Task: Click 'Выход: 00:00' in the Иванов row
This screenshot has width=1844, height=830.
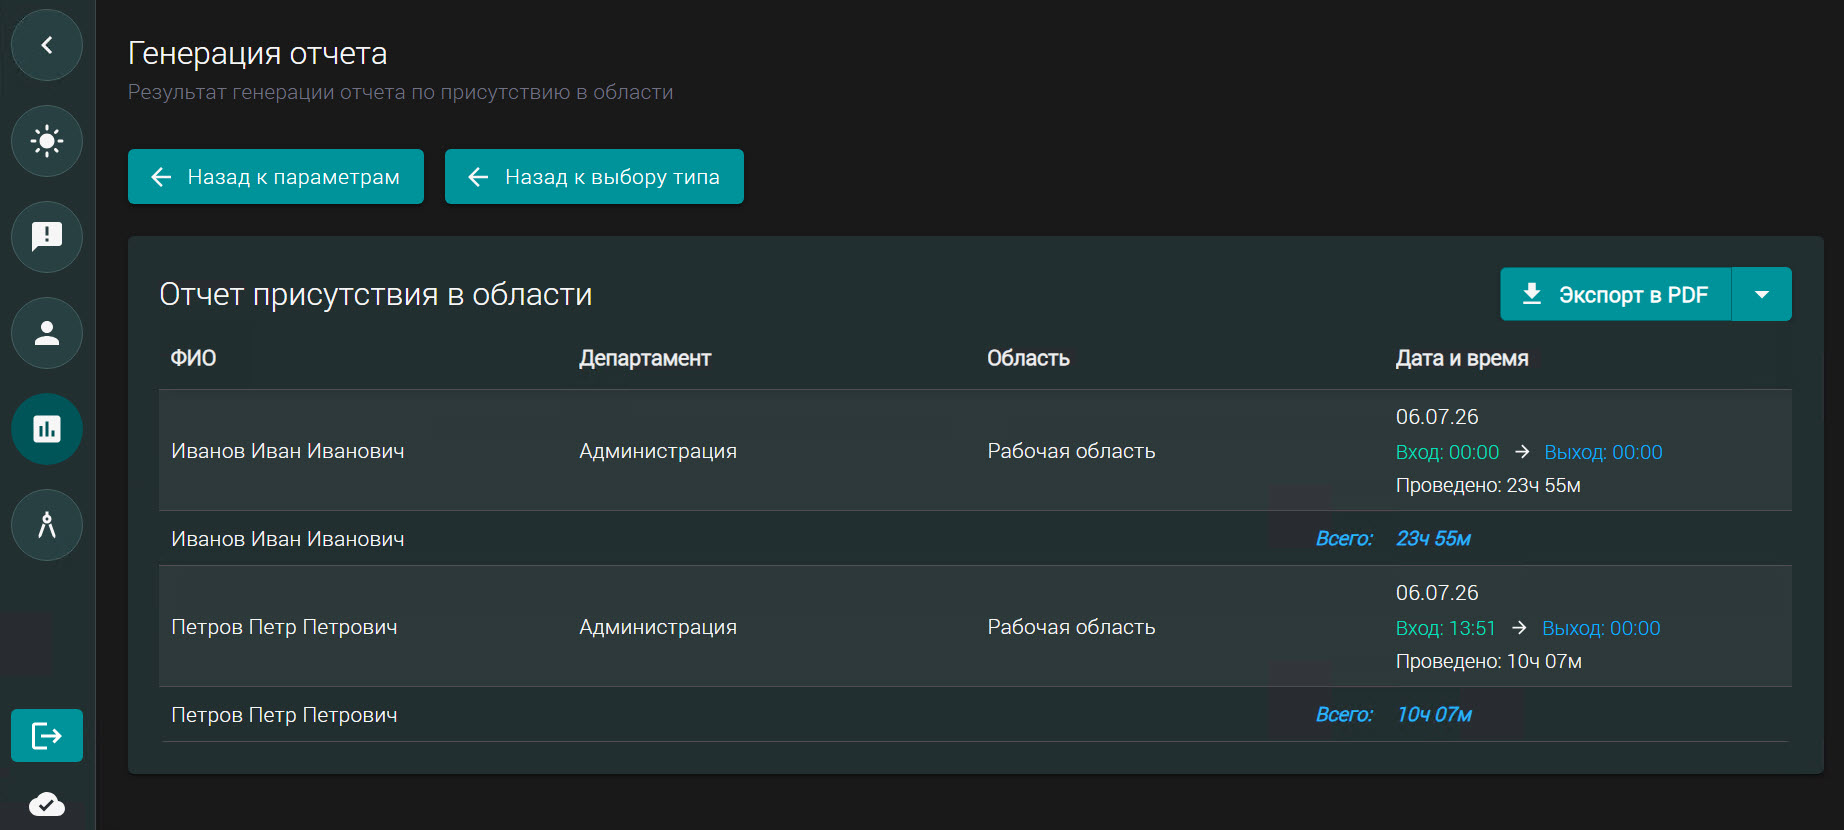Action: (1603, 452)
